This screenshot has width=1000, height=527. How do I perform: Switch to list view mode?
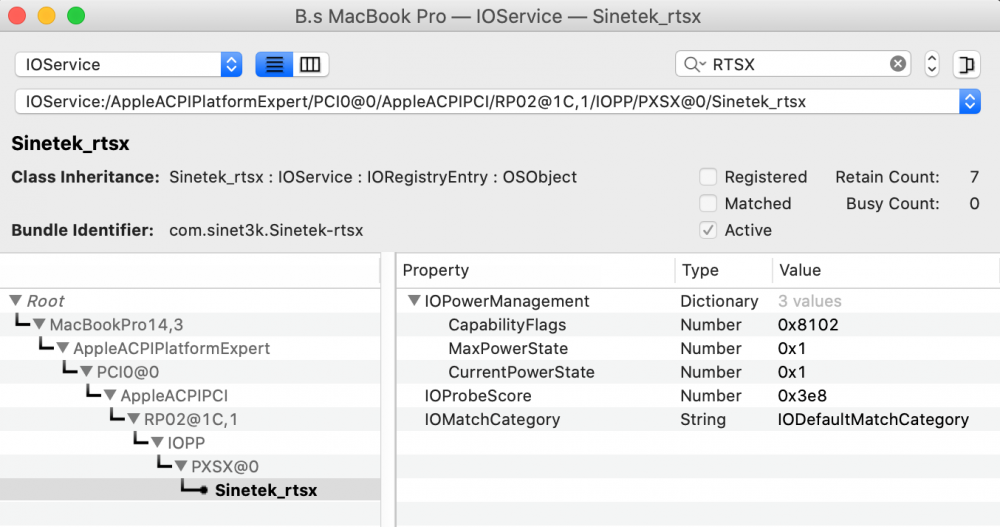[274, 64]
